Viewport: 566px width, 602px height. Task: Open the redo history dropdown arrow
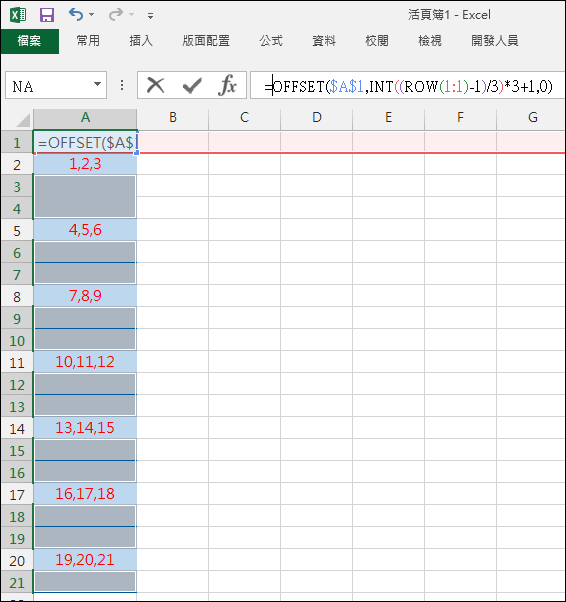coord(131,15)
